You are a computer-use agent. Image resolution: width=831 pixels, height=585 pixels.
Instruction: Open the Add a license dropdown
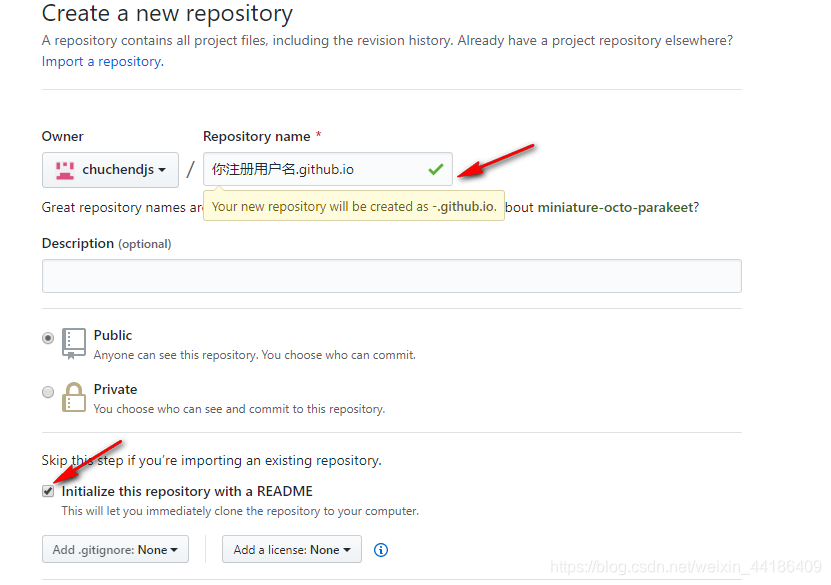point(292,549)
